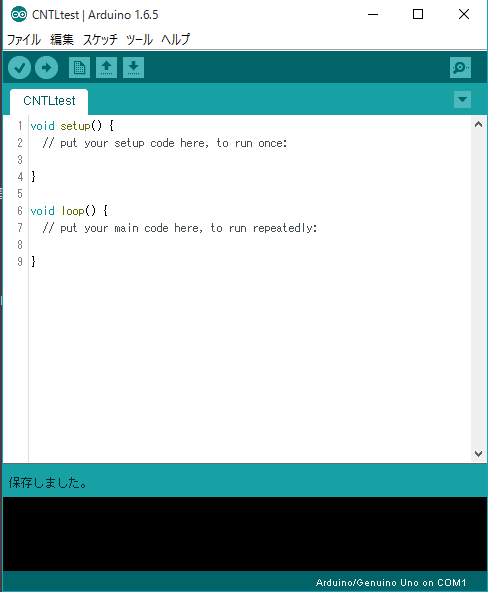Open the ツール menu
This screenshot has height=592, width=488.
pyautogui.click(x=139, y=39)
